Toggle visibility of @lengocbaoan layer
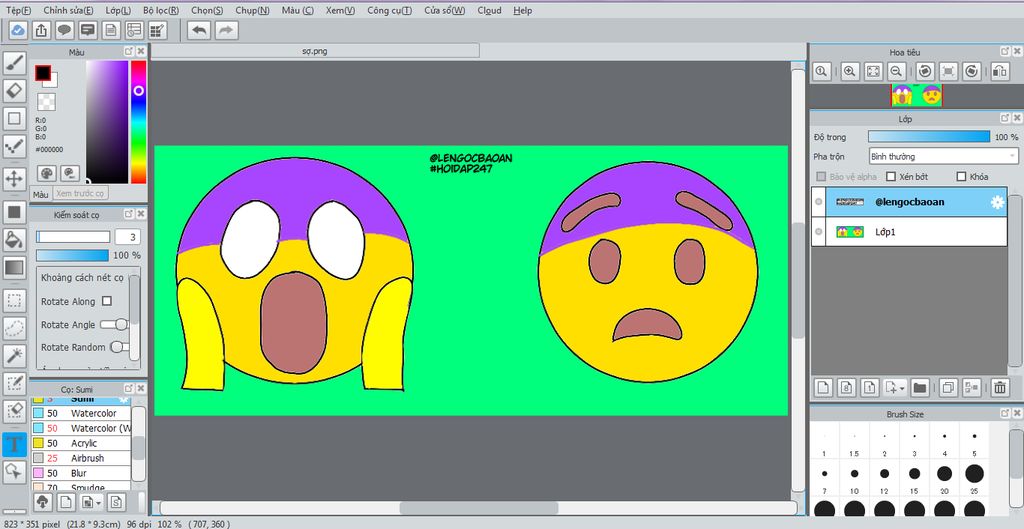The height and width of the screenshot is (529, 1024). 819,202
